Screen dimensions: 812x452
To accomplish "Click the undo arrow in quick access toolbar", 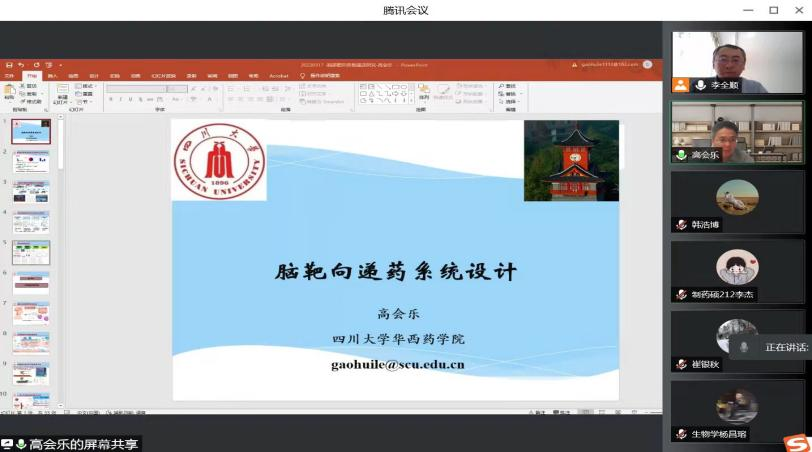I will 22,65.
